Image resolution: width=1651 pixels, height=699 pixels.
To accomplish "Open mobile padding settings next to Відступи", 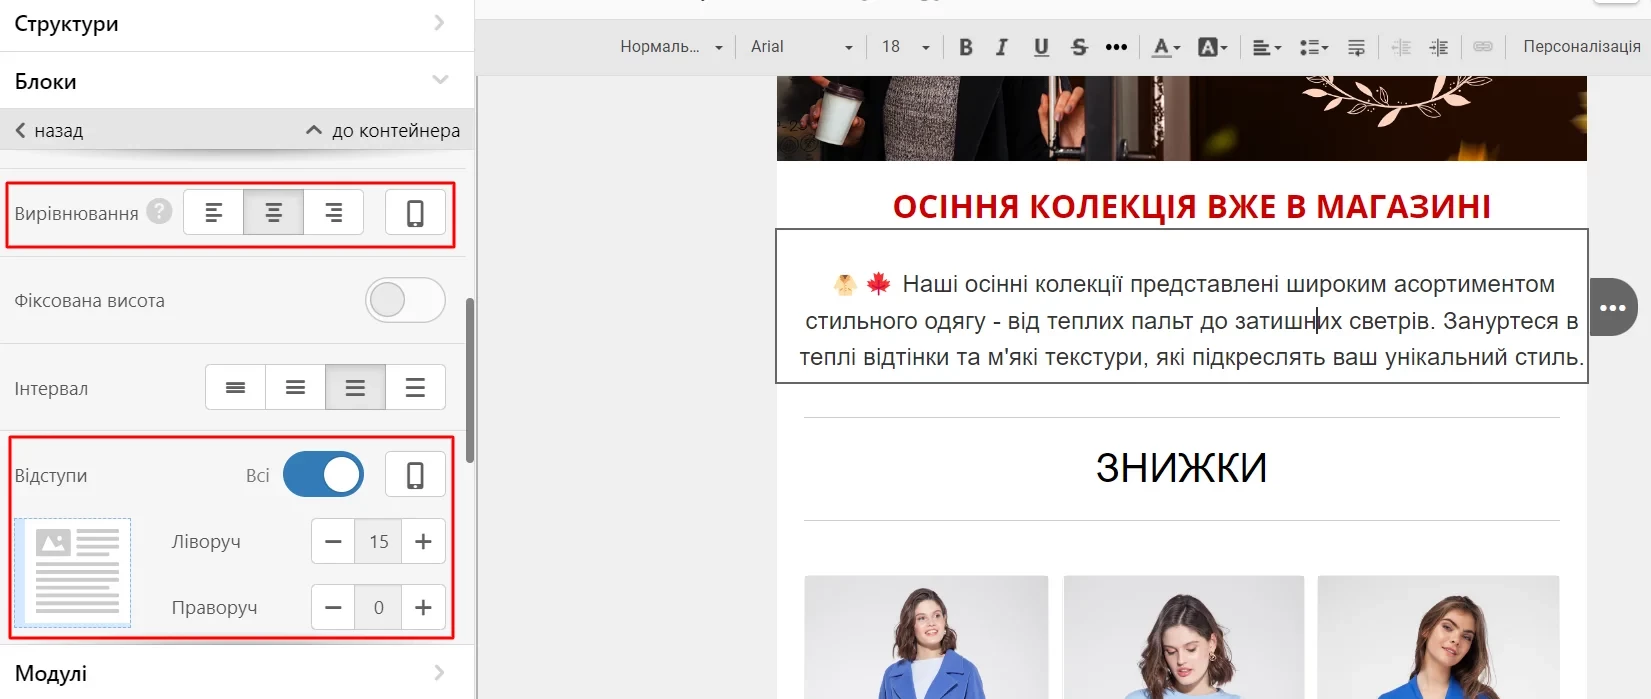I will 415,475.
